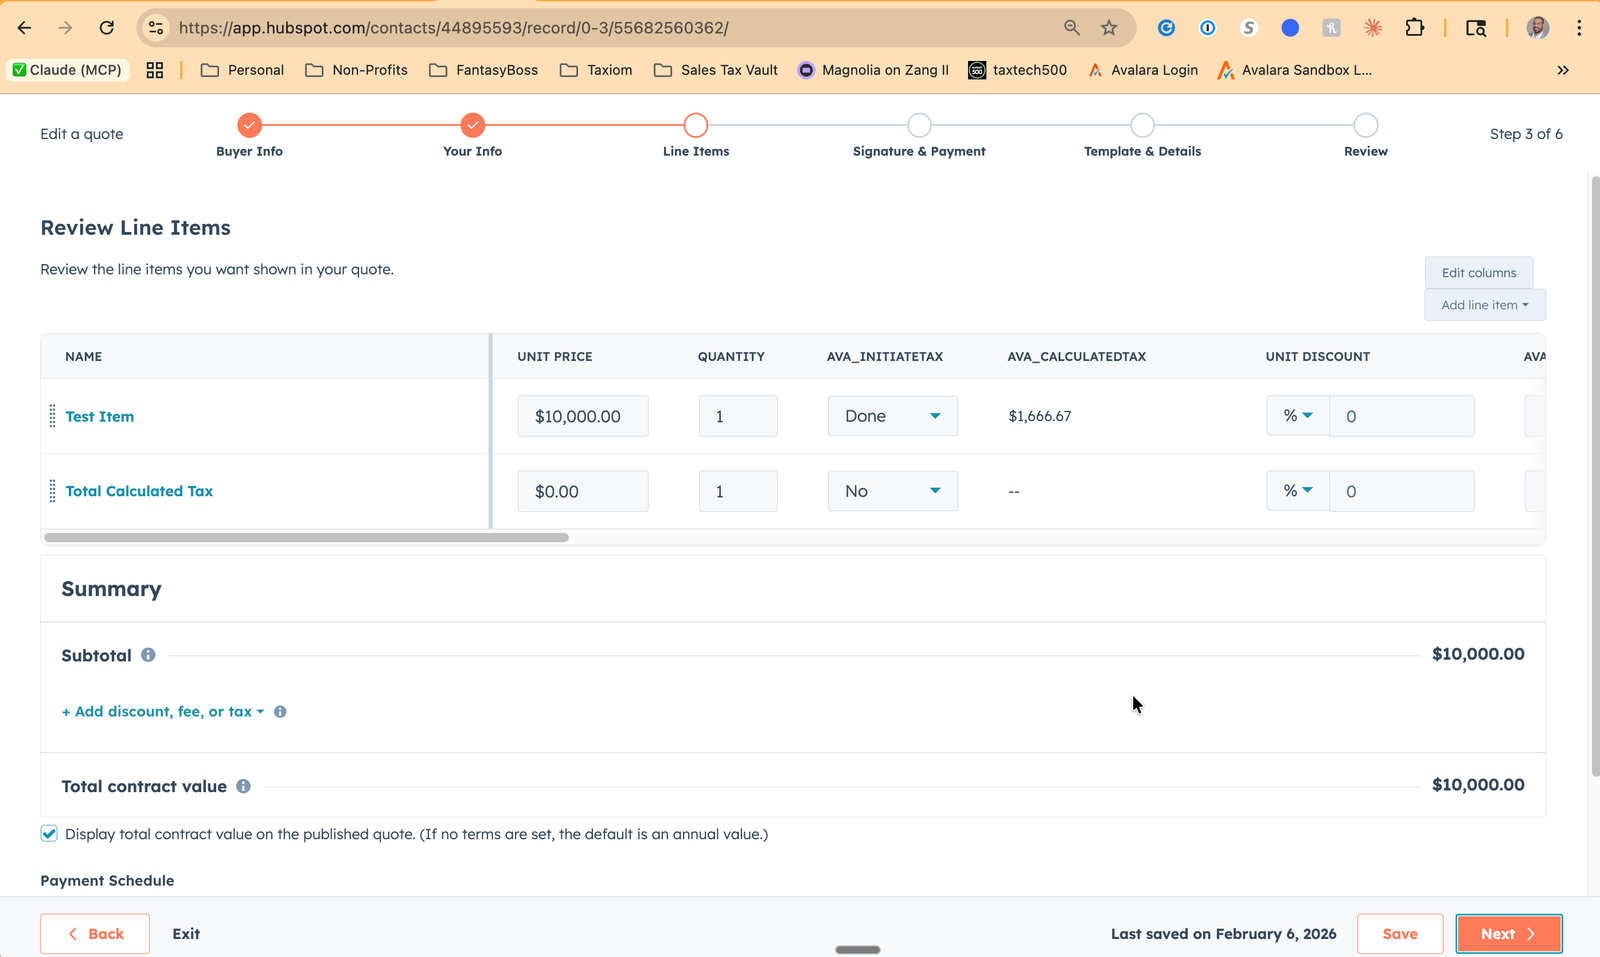Screen dimensions: 1600x957
Task: Click the apps grid icon beside Claude bookmark
Action: tap(155, 70)
